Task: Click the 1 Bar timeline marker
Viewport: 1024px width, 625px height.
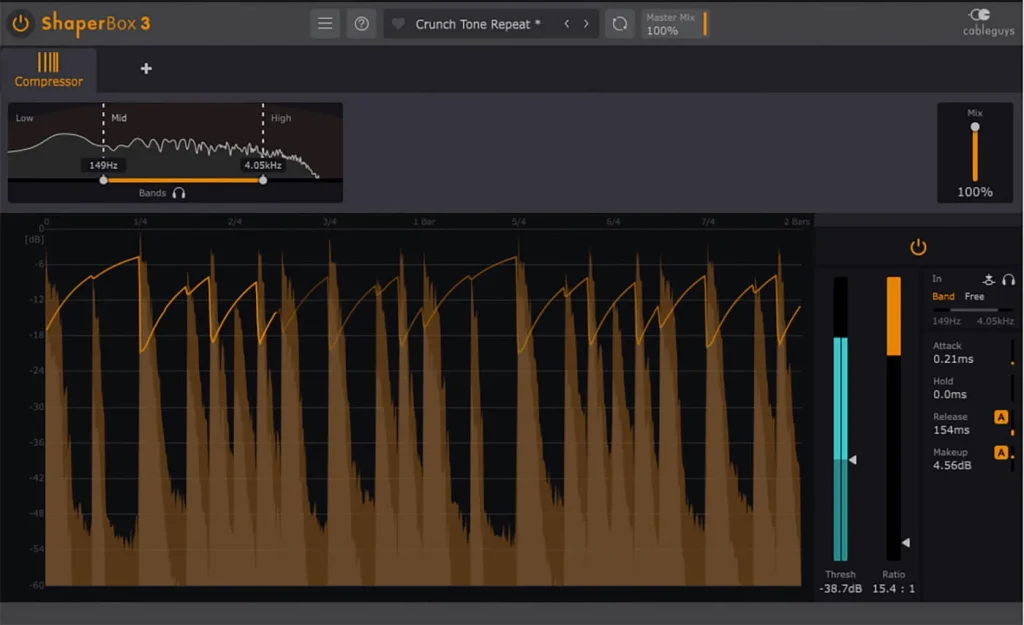Action: coord(424,222)
